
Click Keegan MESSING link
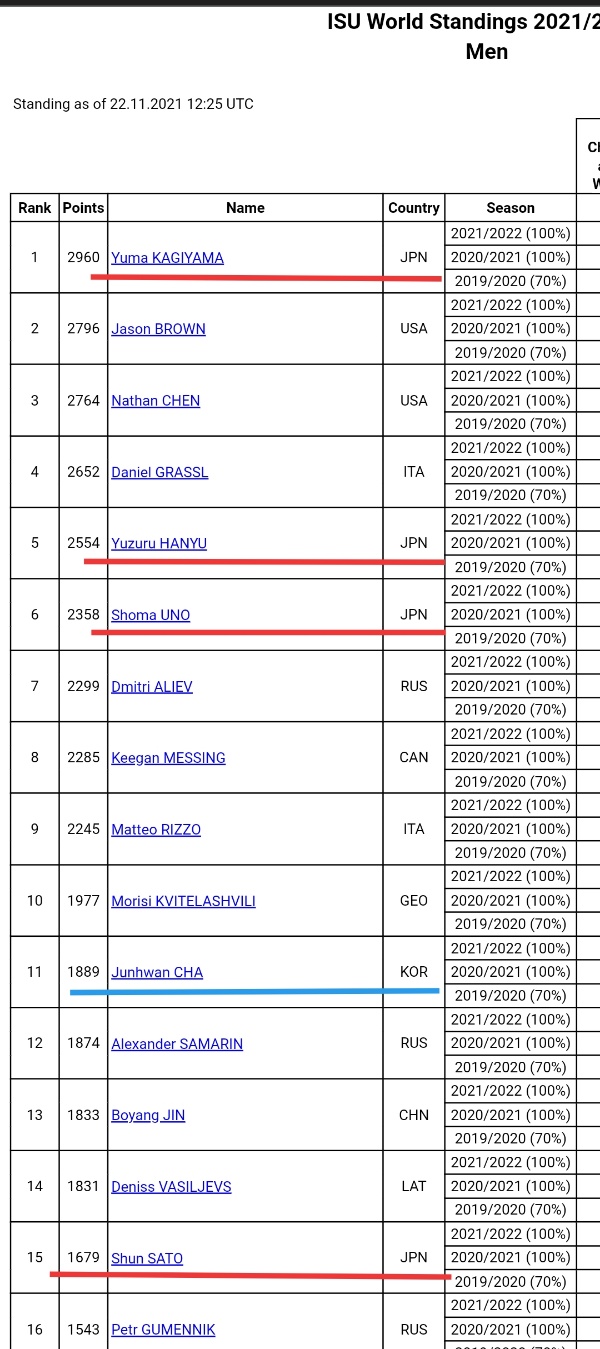point(168,758)
